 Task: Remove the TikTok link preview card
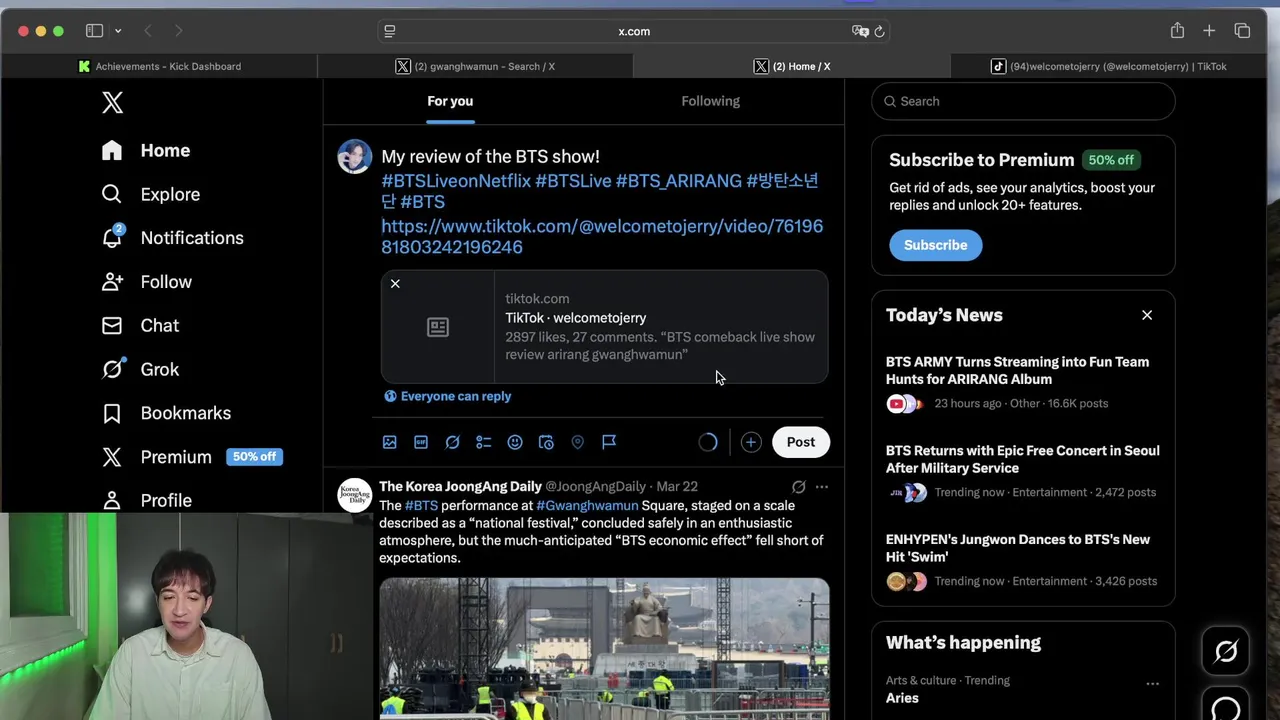point(395,284)
